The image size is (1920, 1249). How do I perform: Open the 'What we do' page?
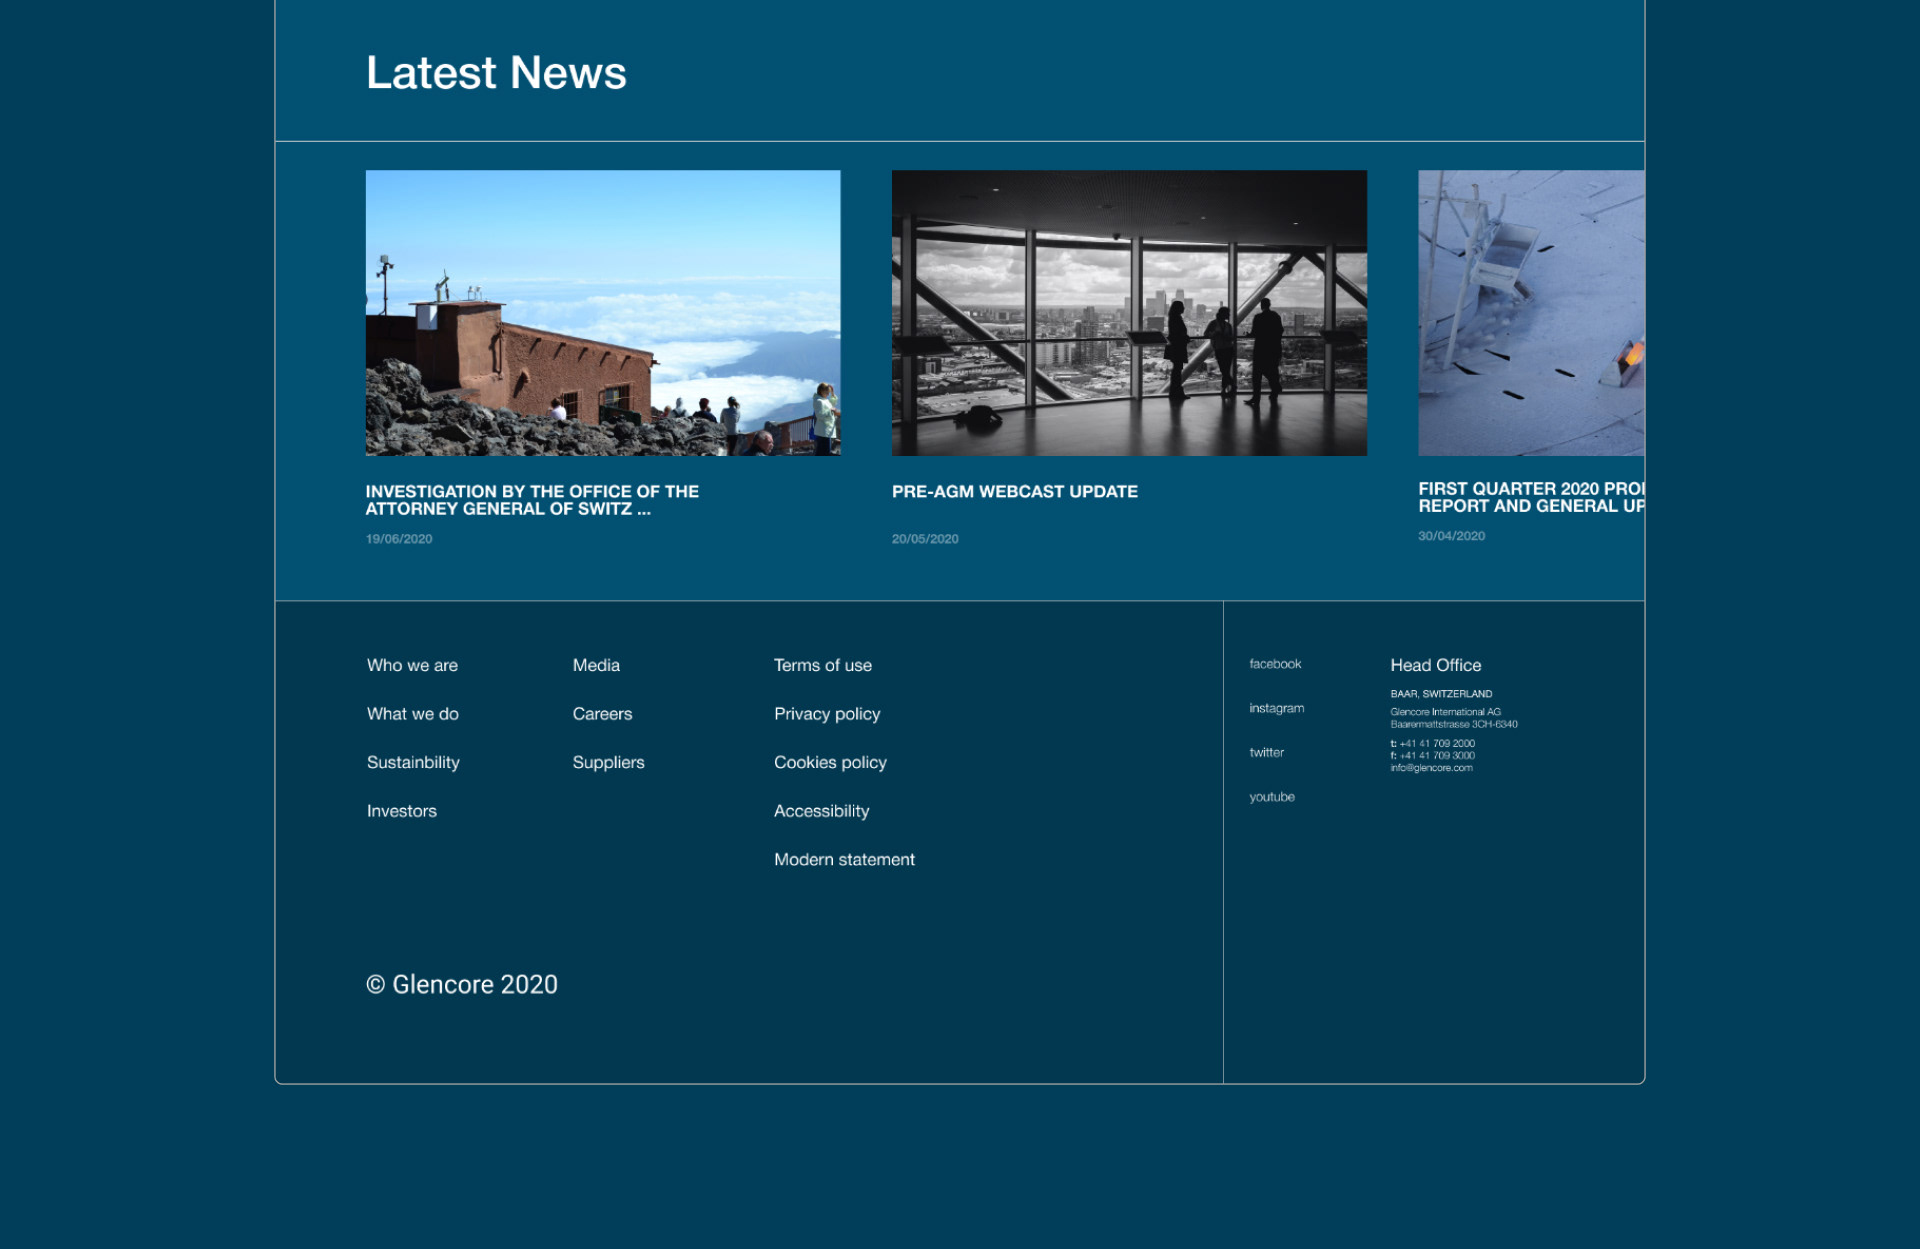point(413,714)
